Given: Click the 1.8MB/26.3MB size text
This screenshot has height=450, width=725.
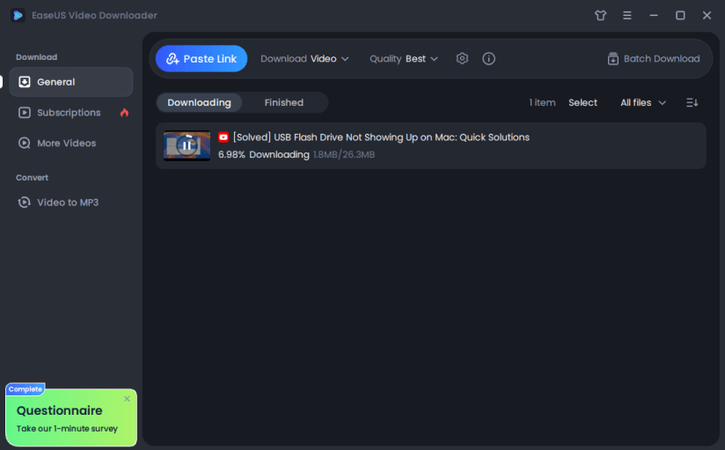Looking at the screenshot, I should (344, 154).
